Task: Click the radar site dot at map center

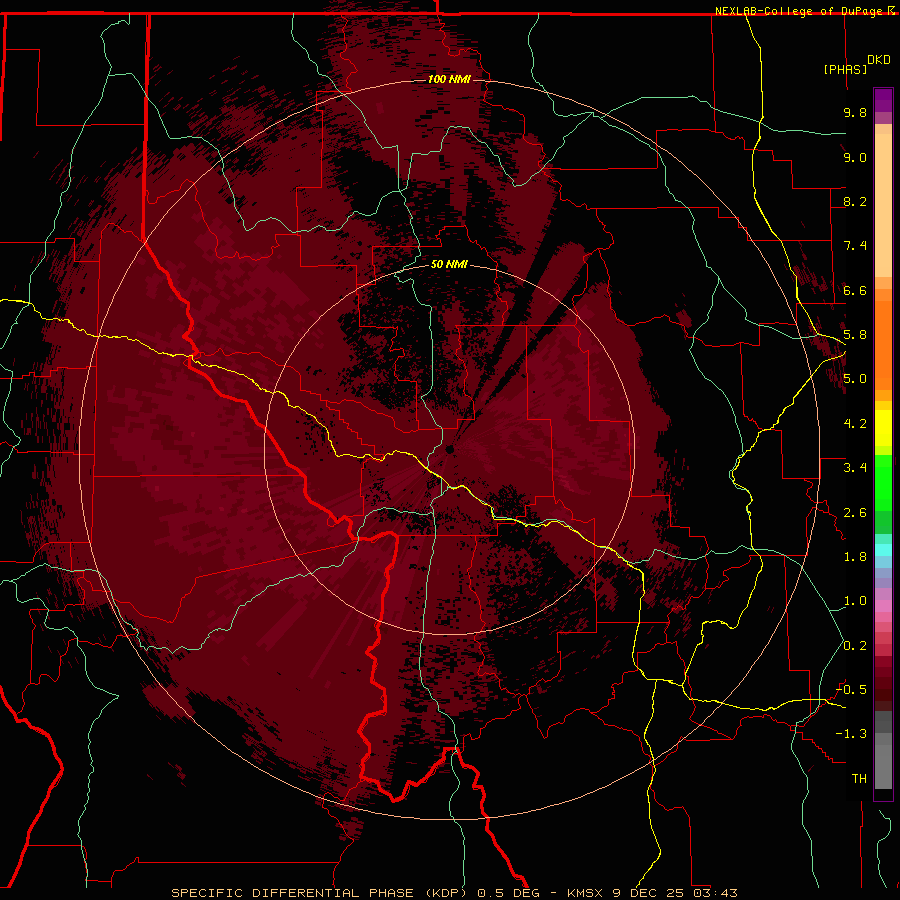Action: point(450,449)
